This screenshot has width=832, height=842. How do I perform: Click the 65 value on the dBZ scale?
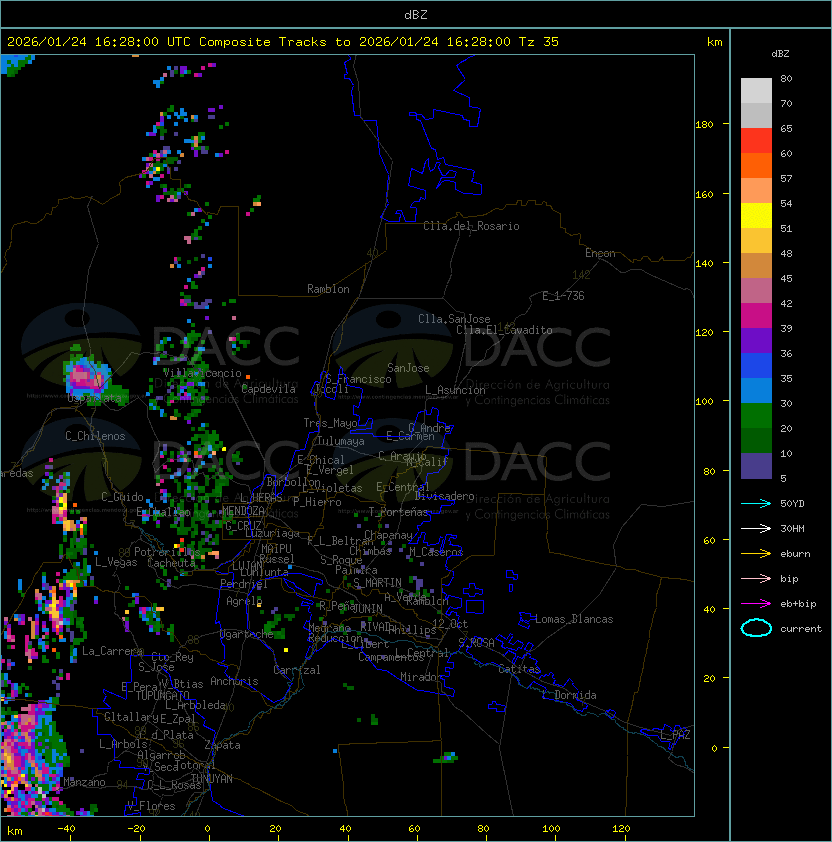786,128
